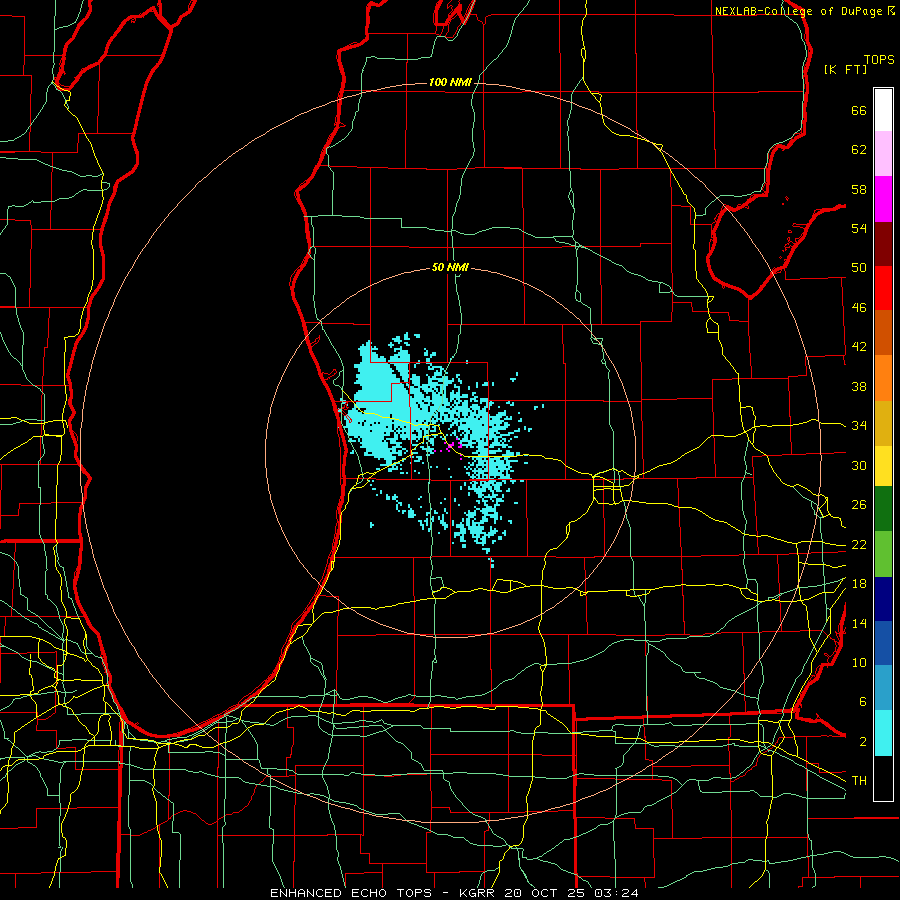900x900 pixels.
Task: Click the legend value '66'
Action: pyautogui.click(x=859, y=110)
